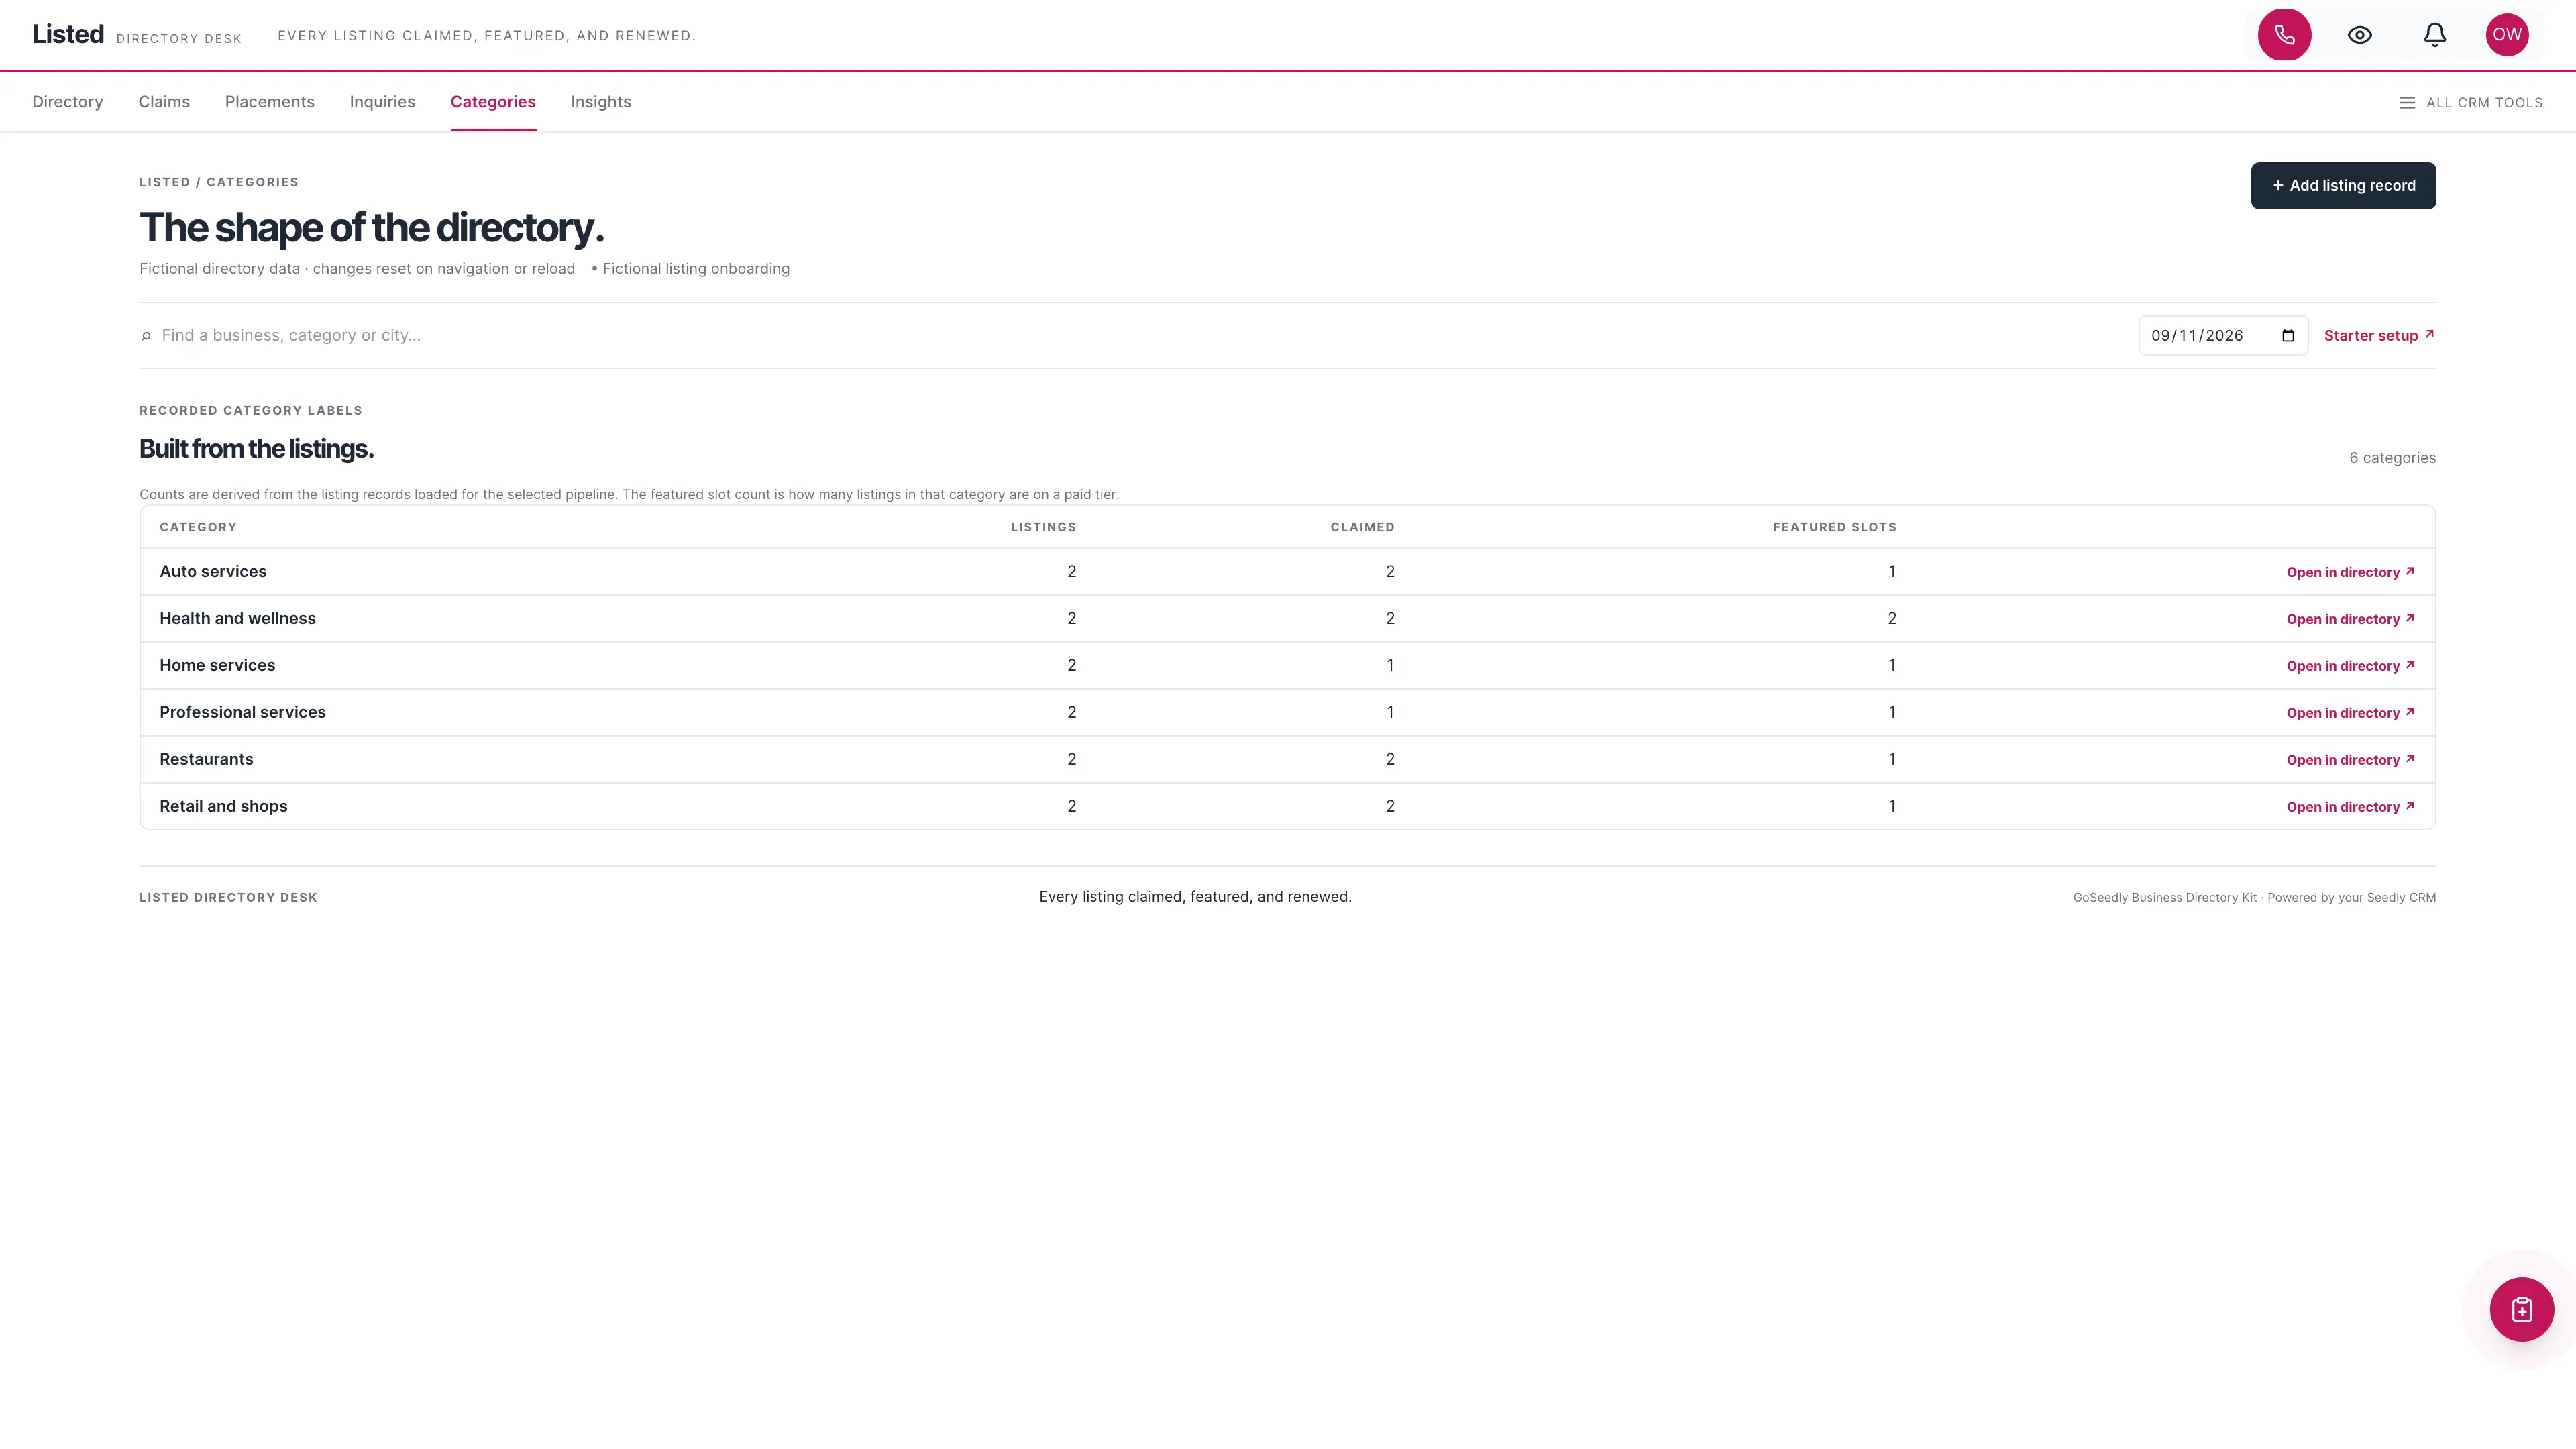Click the 09/11/2026 date field
Image resolution: width=2576 pixels, height=1449 pixels.
(x=2222, y=336)
